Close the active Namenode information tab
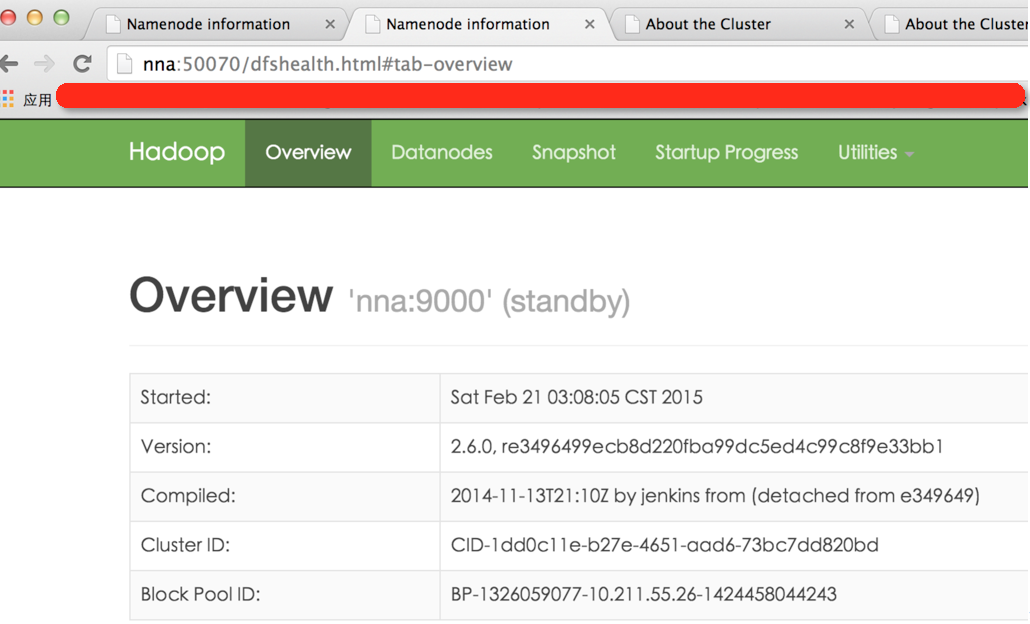The width and height of the screenshot is (1030, 624). click(589, 24)
